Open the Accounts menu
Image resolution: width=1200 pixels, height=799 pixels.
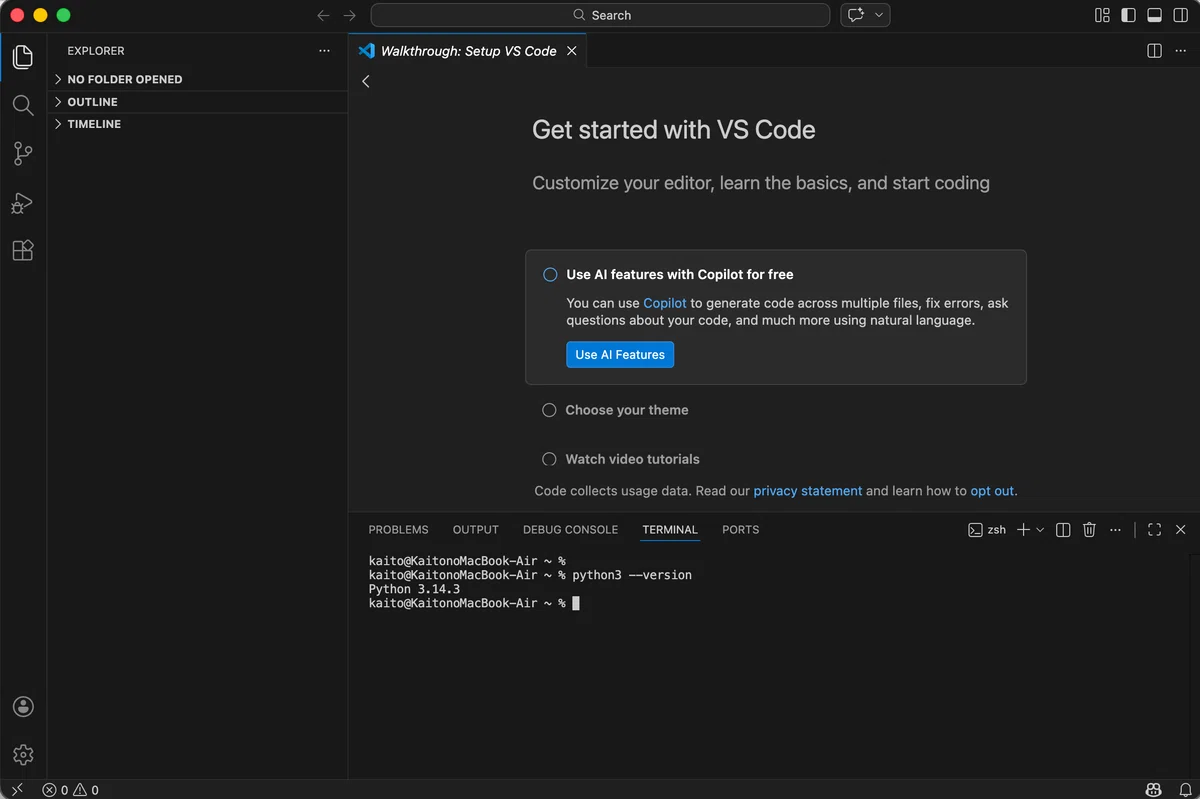[x=23, y=707]
